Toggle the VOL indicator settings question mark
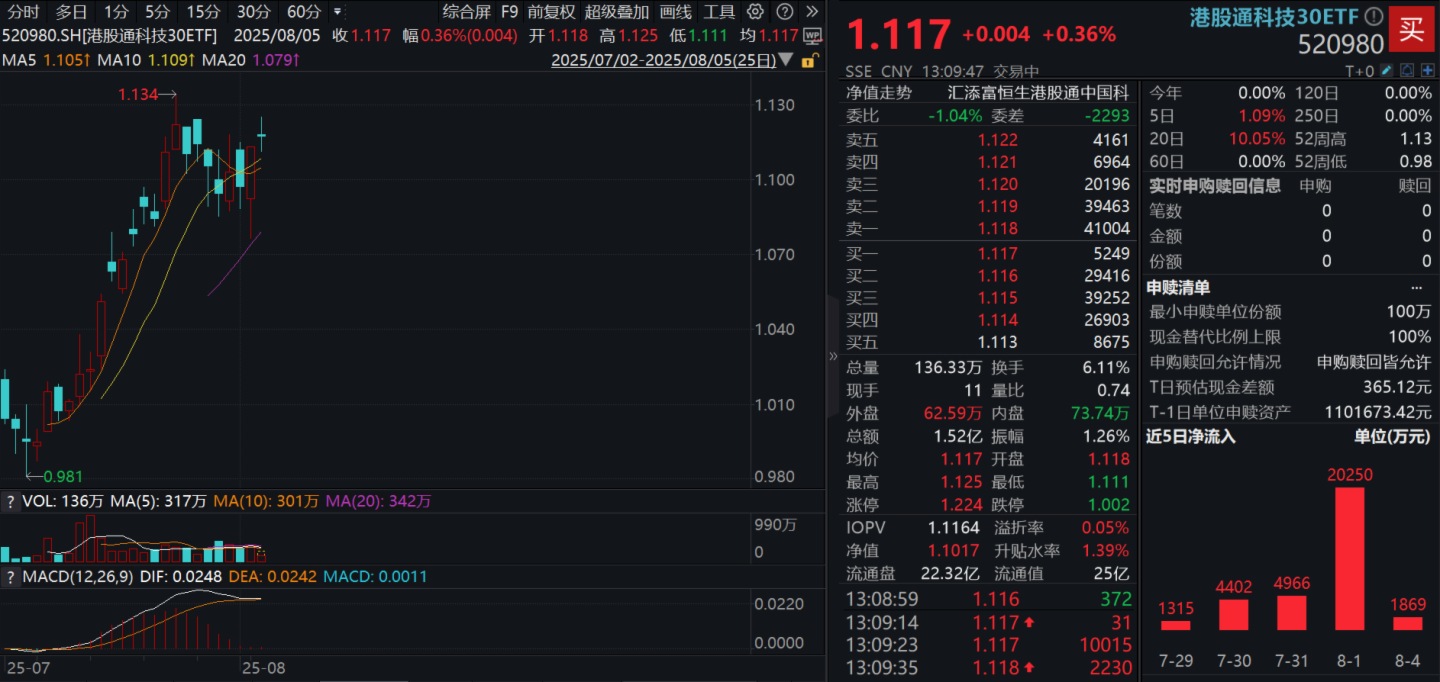Image resolution: width=1440 pixels, height=682 pixels. click(9, 501)
